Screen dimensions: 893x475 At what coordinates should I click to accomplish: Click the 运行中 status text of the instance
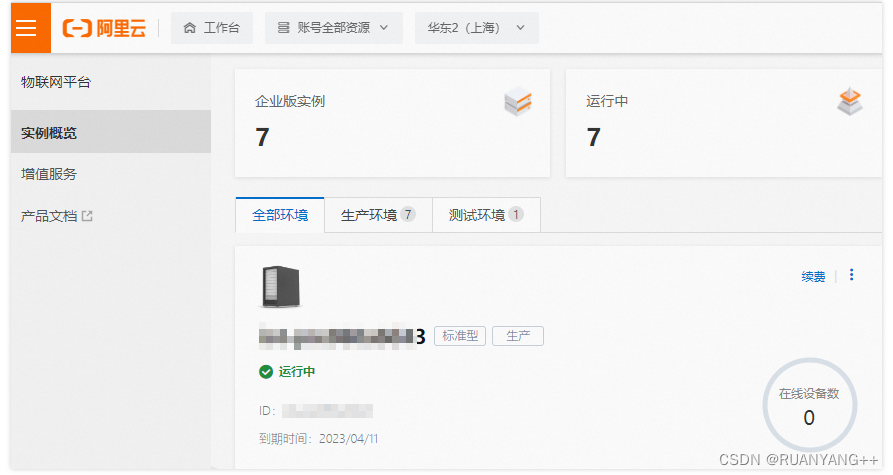point(297,372)
